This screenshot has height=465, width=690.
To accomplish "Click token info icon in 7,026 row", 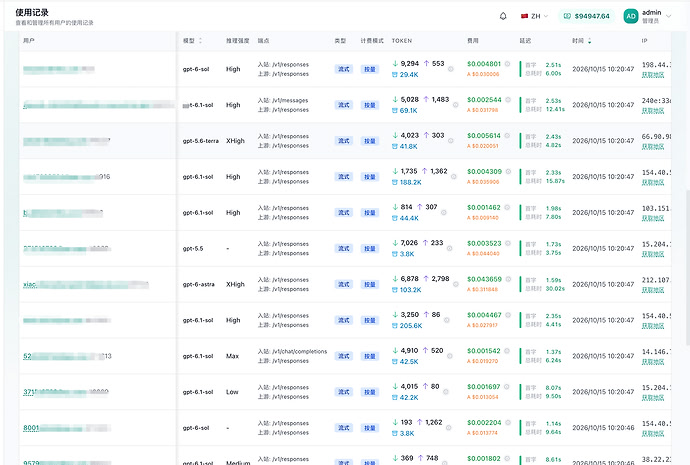I will [449, 249].
